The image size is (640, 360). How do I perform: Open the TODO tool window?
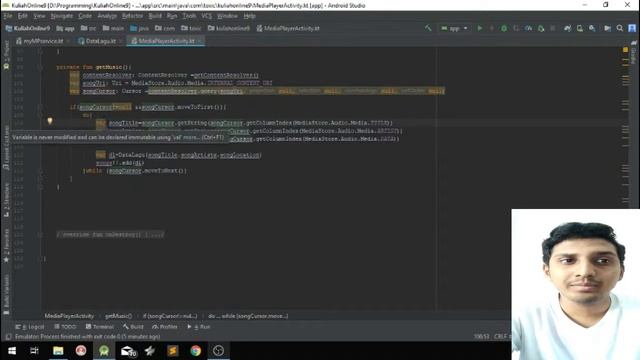coord(65,327)
